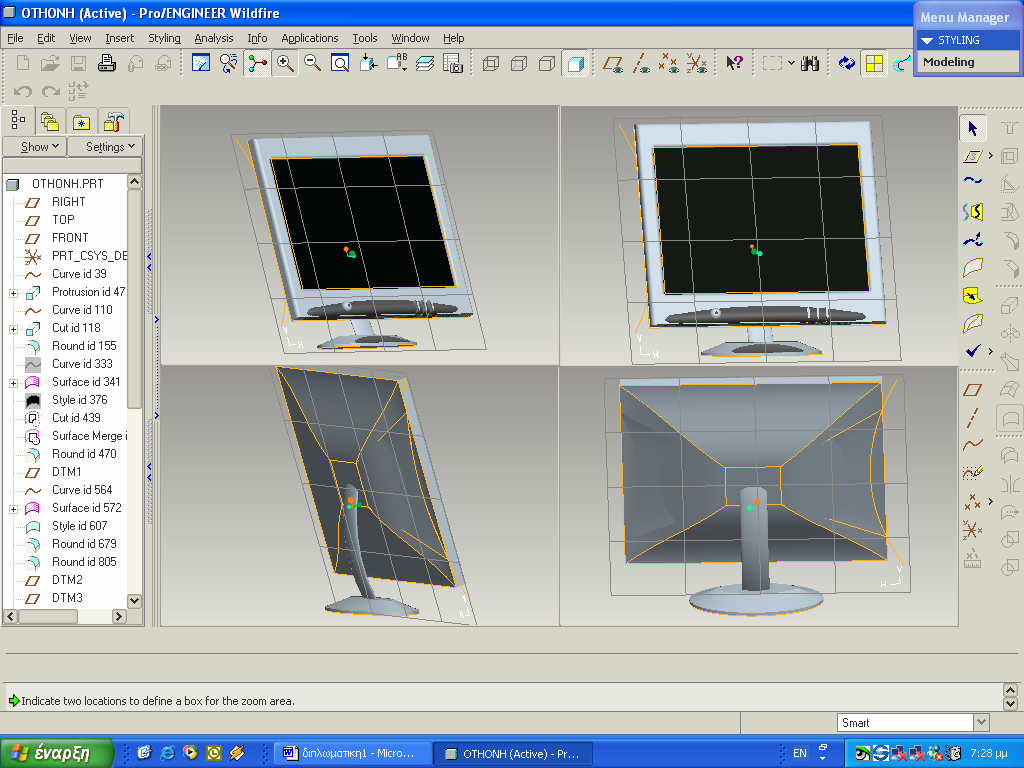Image resolution: width=1024 pixels, height=768 pixels.
Task: Open the Styling menu
Action: pyautogui.click(x=164, y=39)
